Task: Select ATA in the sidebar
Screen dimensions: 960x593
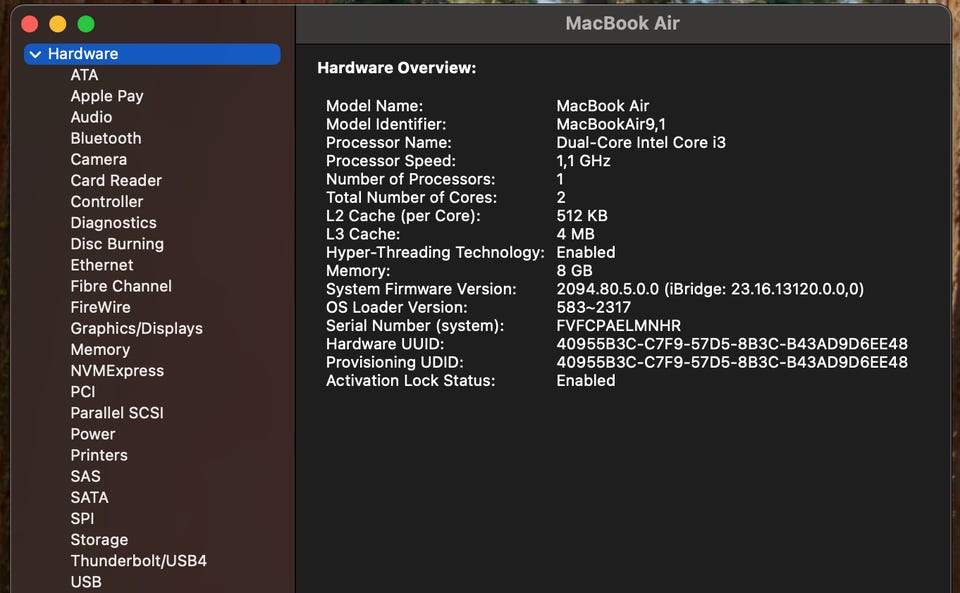Action: (x=84, y=75)
